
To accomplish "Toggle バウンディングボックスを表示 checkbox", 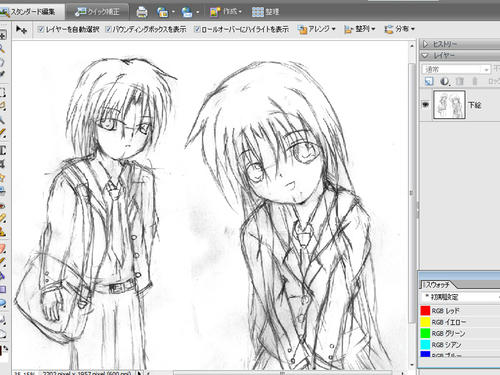I will pyautogui.click(x=108, y=29).
